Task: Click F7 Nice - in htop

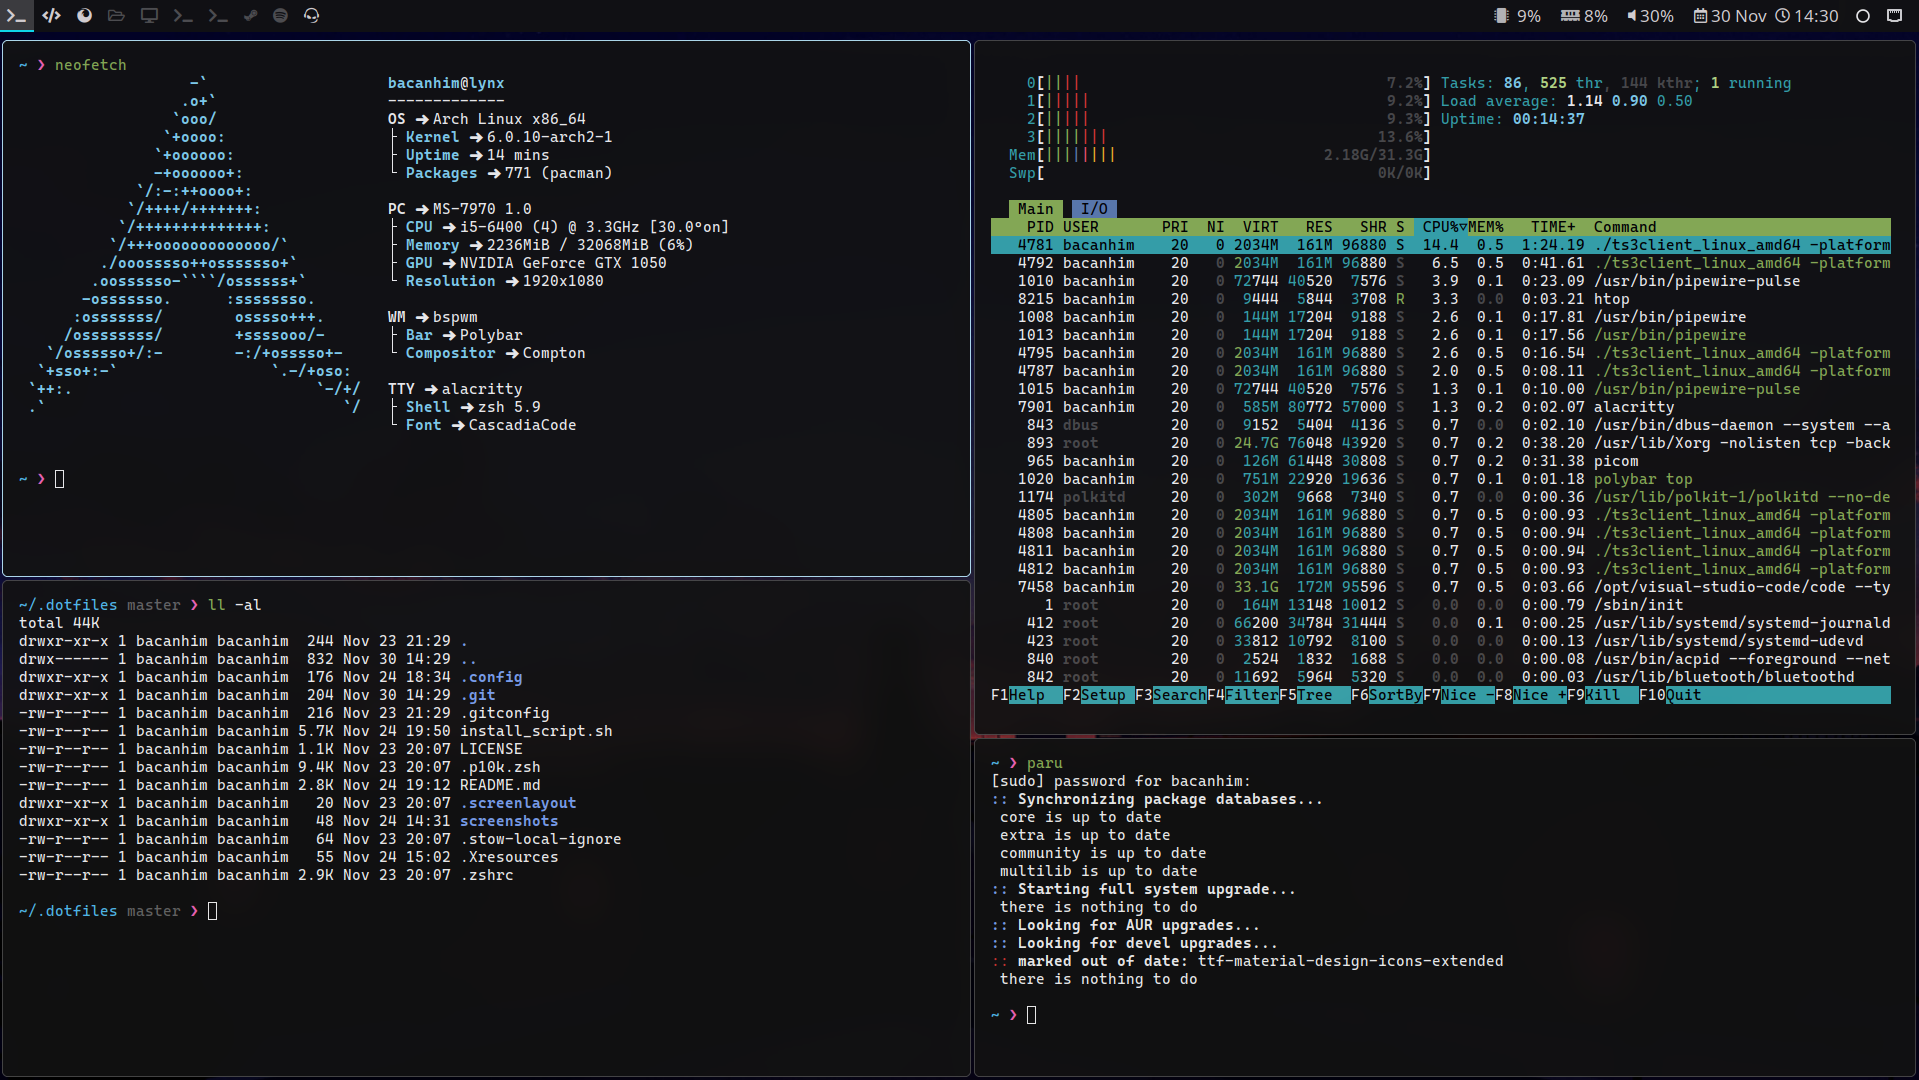Action: tap(1458, 695)
